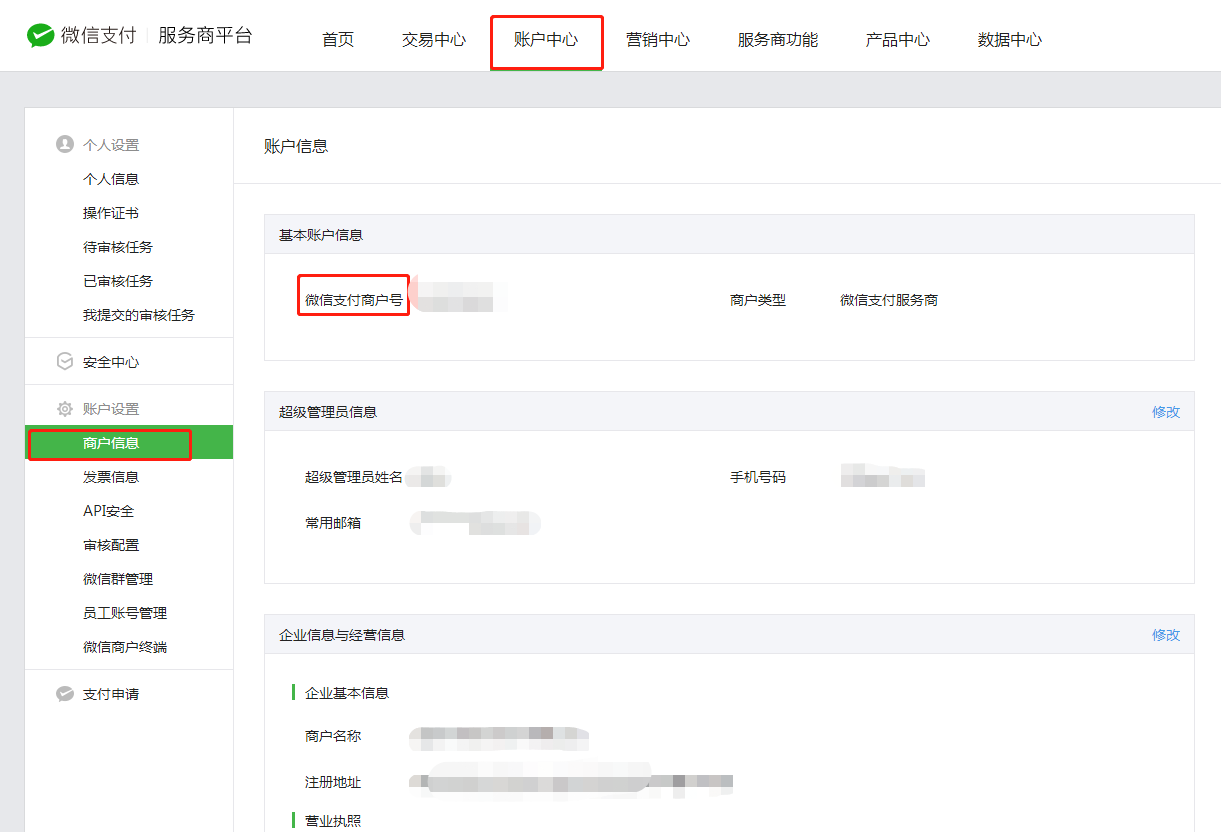Image resolution: width=1221 pixels, height=832 pixels.
Task: Open the 首页 top navigation tab
Action: coord(338,40)
